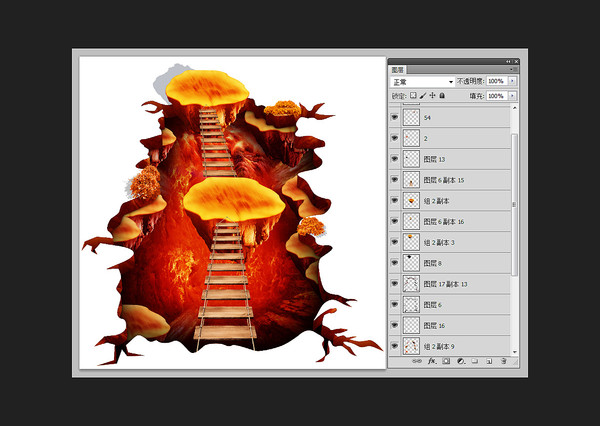Screen dimensions: 600x426
Task: Click the lock image pixels brush icon
Action: [x=423, y=96]
